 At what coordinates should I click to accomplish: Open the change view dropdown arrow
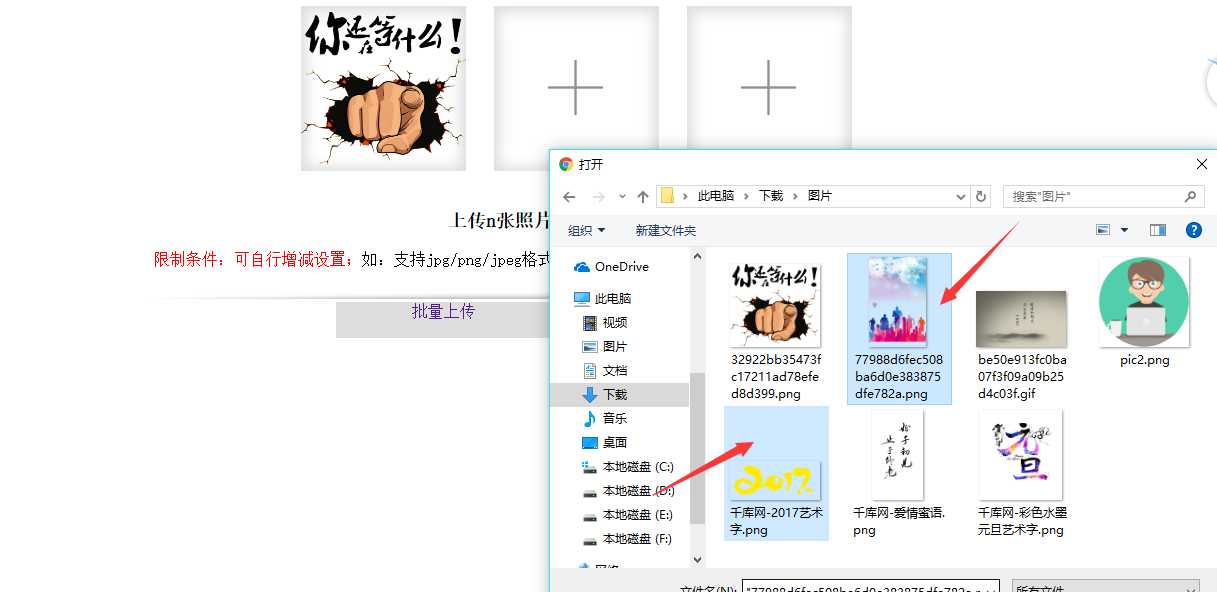coord(1123,230)
